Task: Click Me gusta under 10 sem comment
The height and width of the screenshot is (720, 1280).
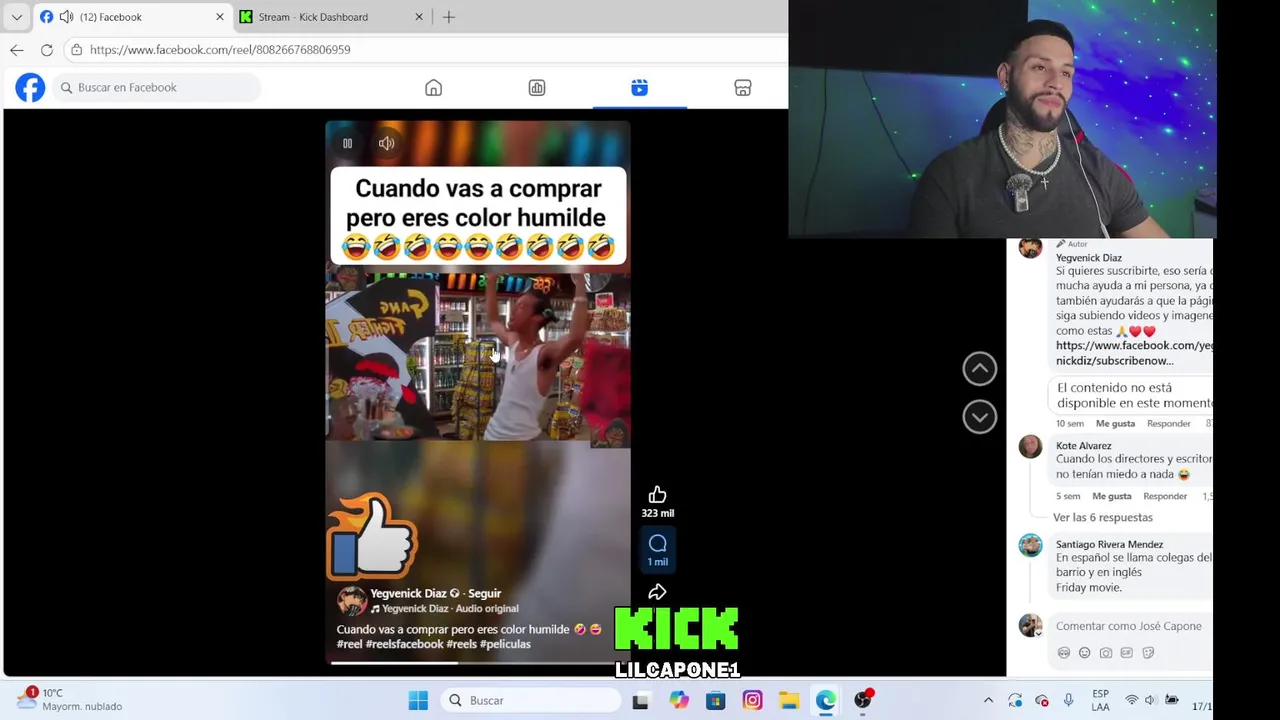Action: pyautogui.click(x=1115, y=423)
